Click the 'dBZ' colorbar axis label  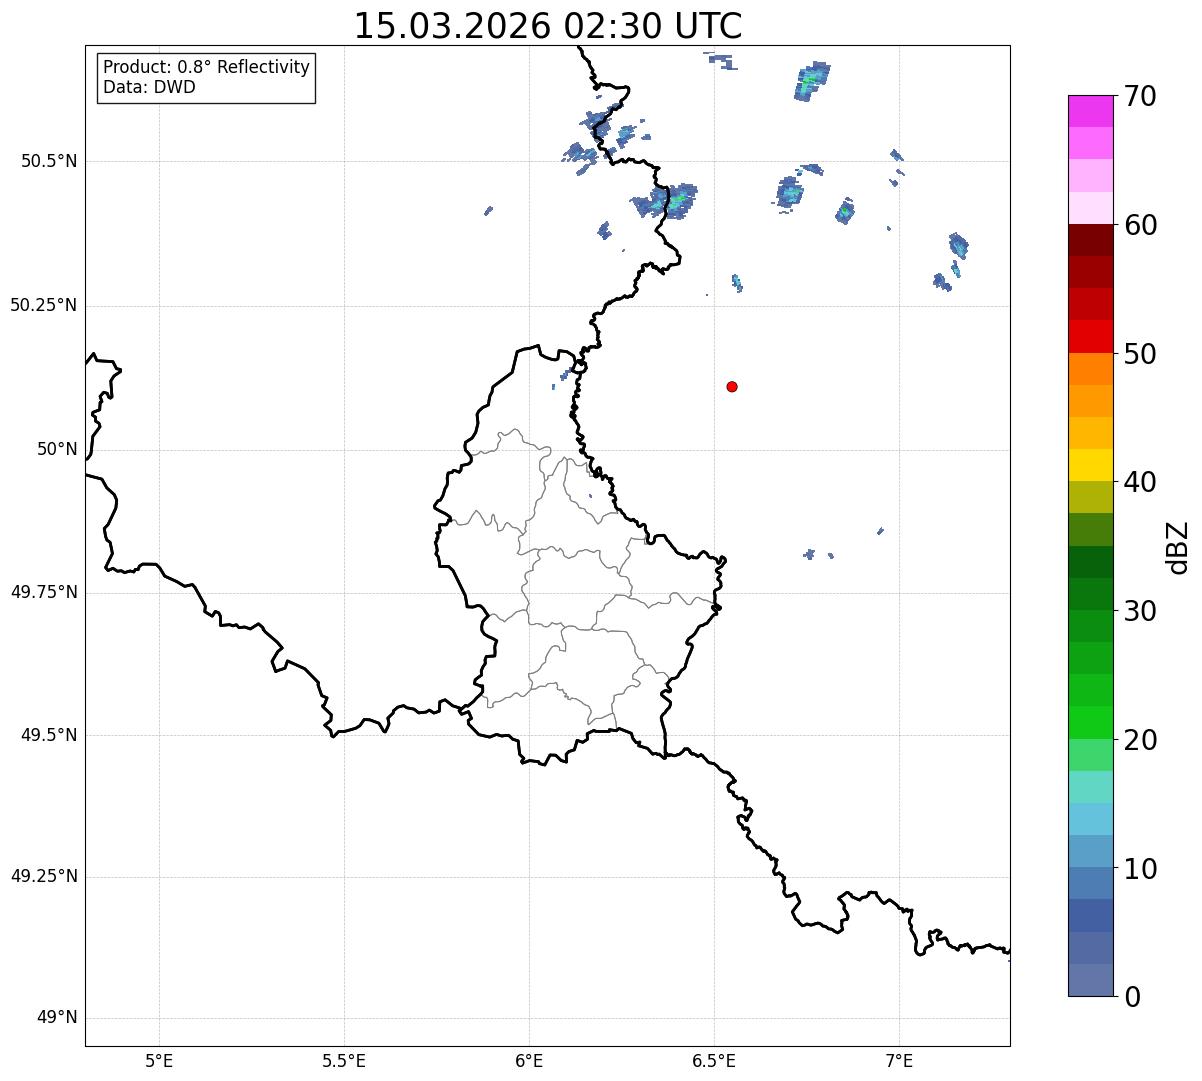coord(1178,546)
